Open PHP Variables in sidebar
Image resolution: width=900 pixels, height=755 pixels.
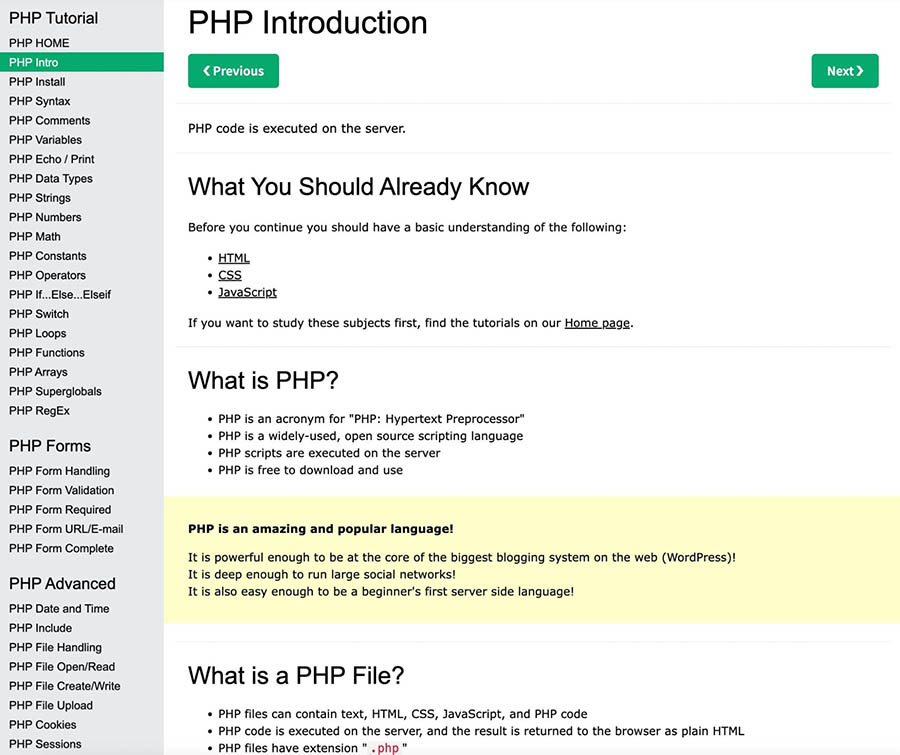click(x=45, y=140)
